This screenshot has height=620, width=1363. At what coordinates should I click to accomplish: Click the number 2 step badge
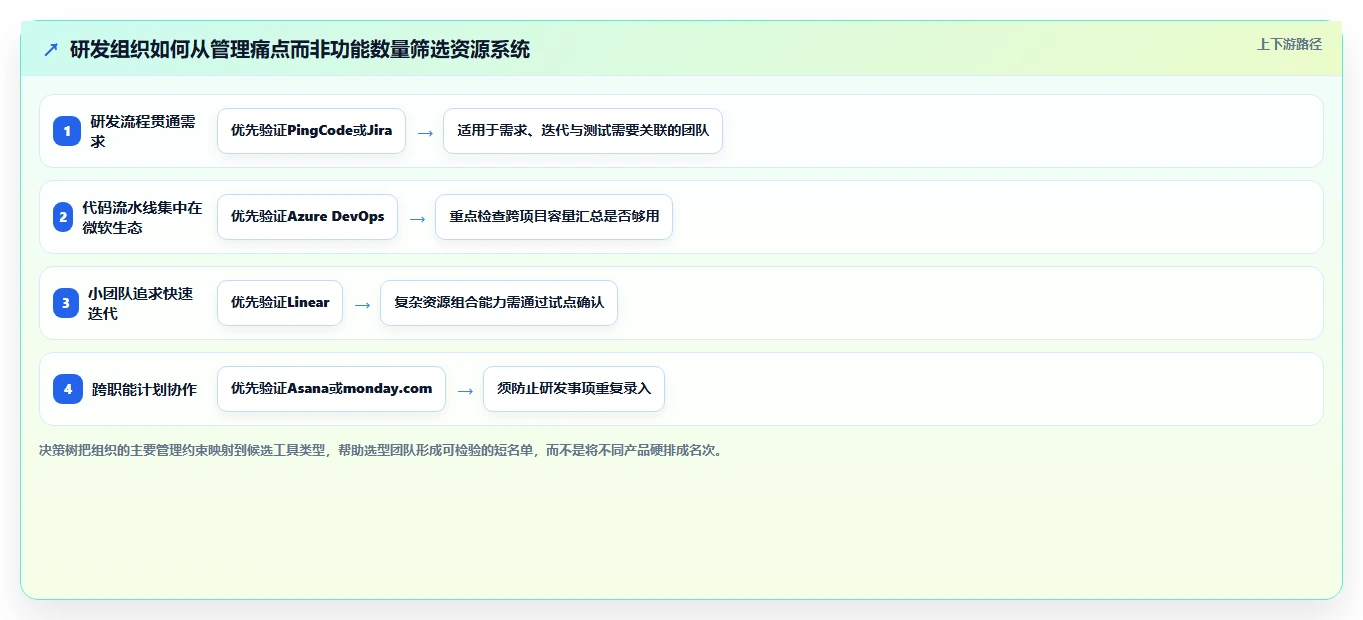63,217
